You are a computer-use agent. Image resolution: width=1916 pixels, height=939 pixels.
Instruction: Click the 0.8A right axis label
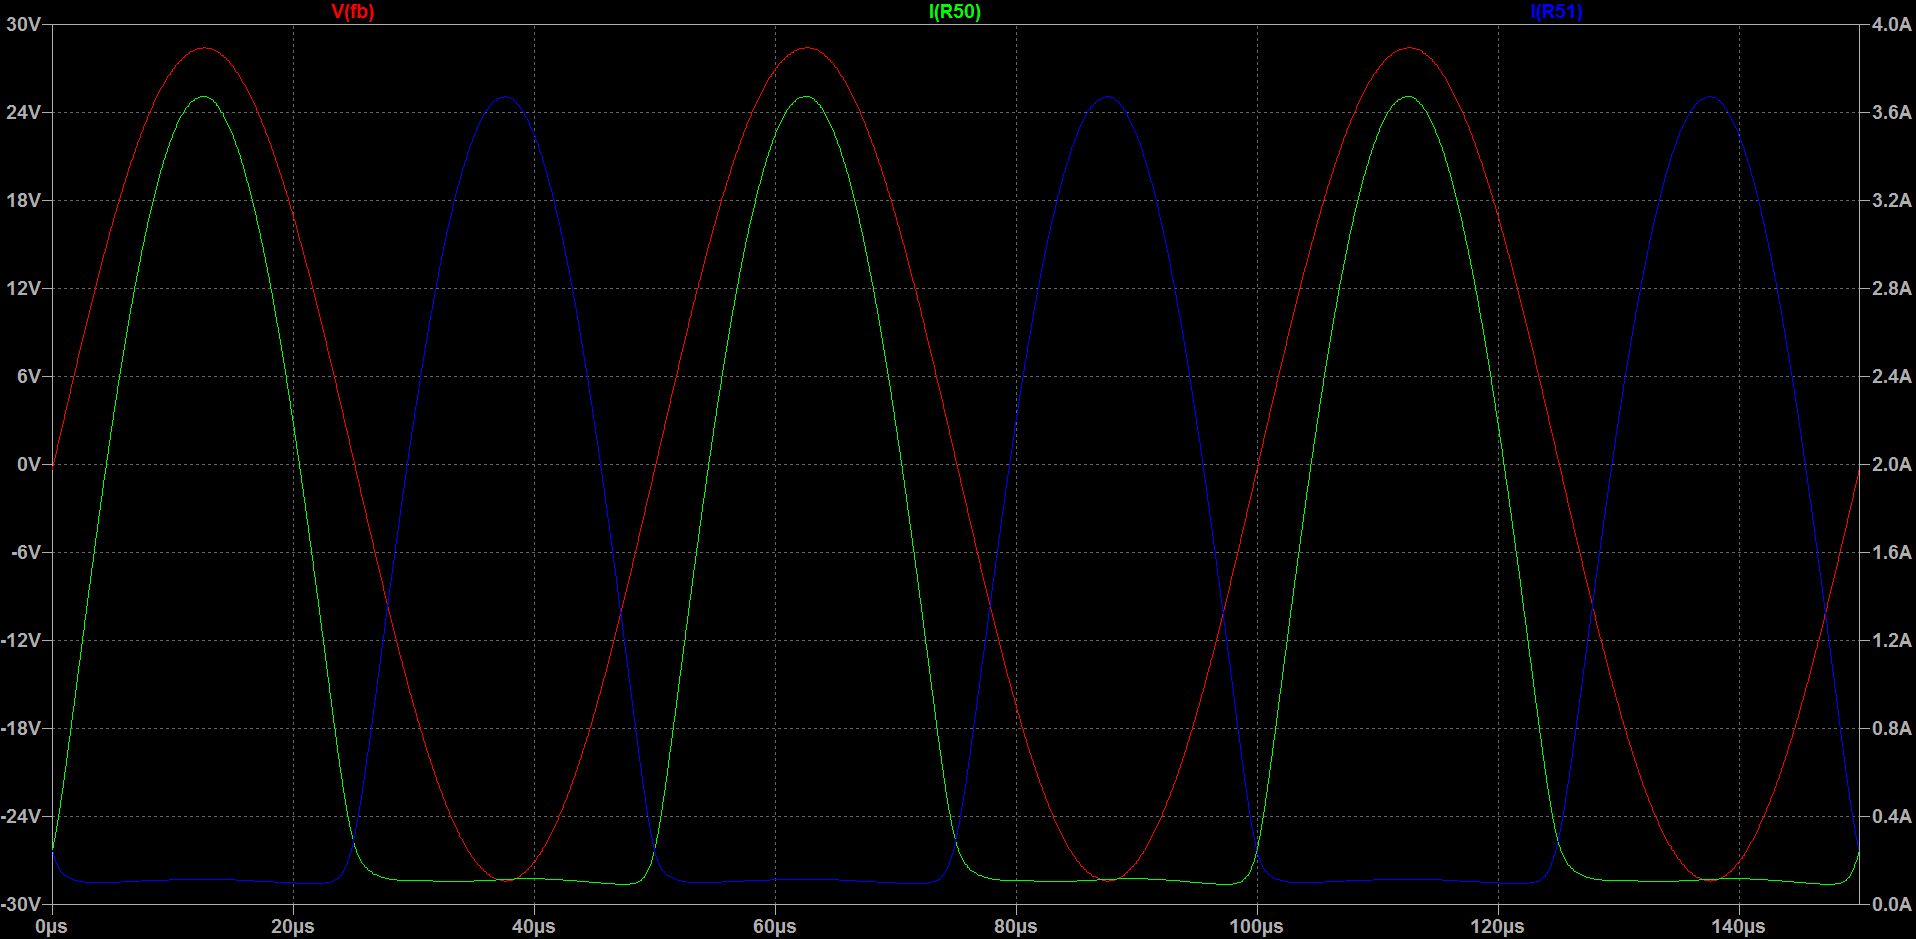(1891, 728)
